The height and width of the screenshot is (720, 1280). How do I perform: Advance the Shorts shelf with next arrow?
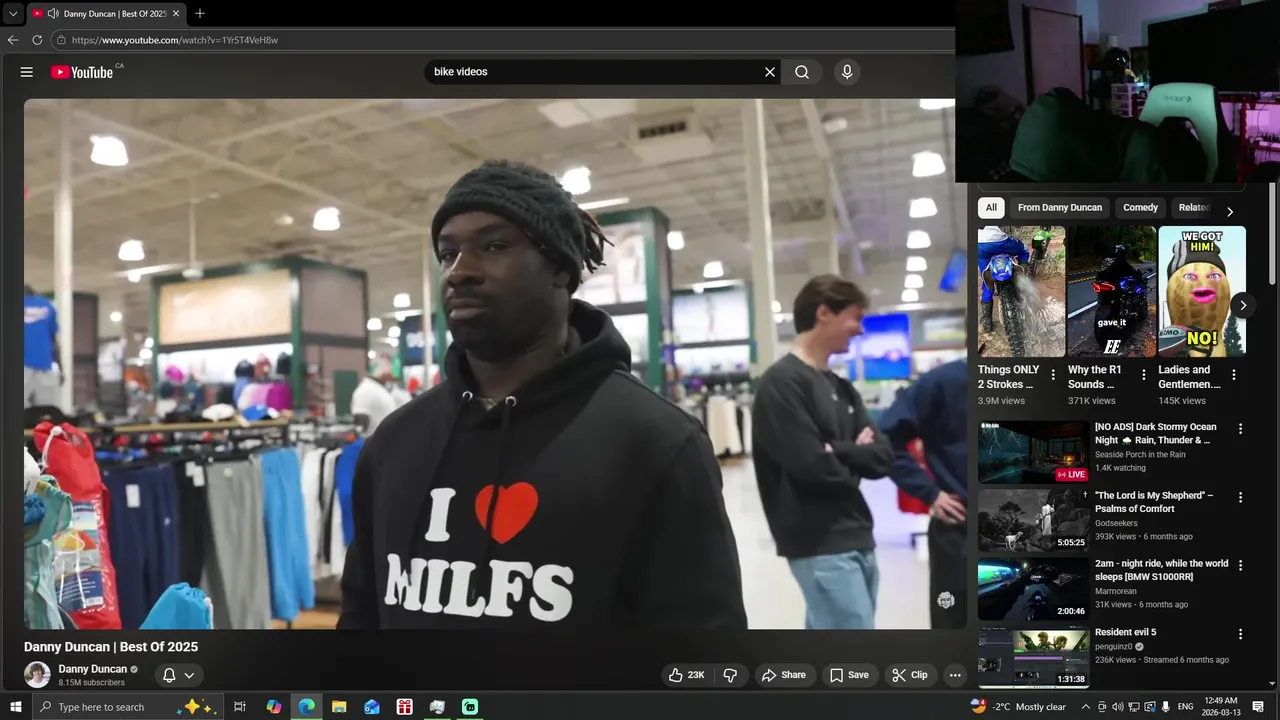click(x=1242, y=305)
